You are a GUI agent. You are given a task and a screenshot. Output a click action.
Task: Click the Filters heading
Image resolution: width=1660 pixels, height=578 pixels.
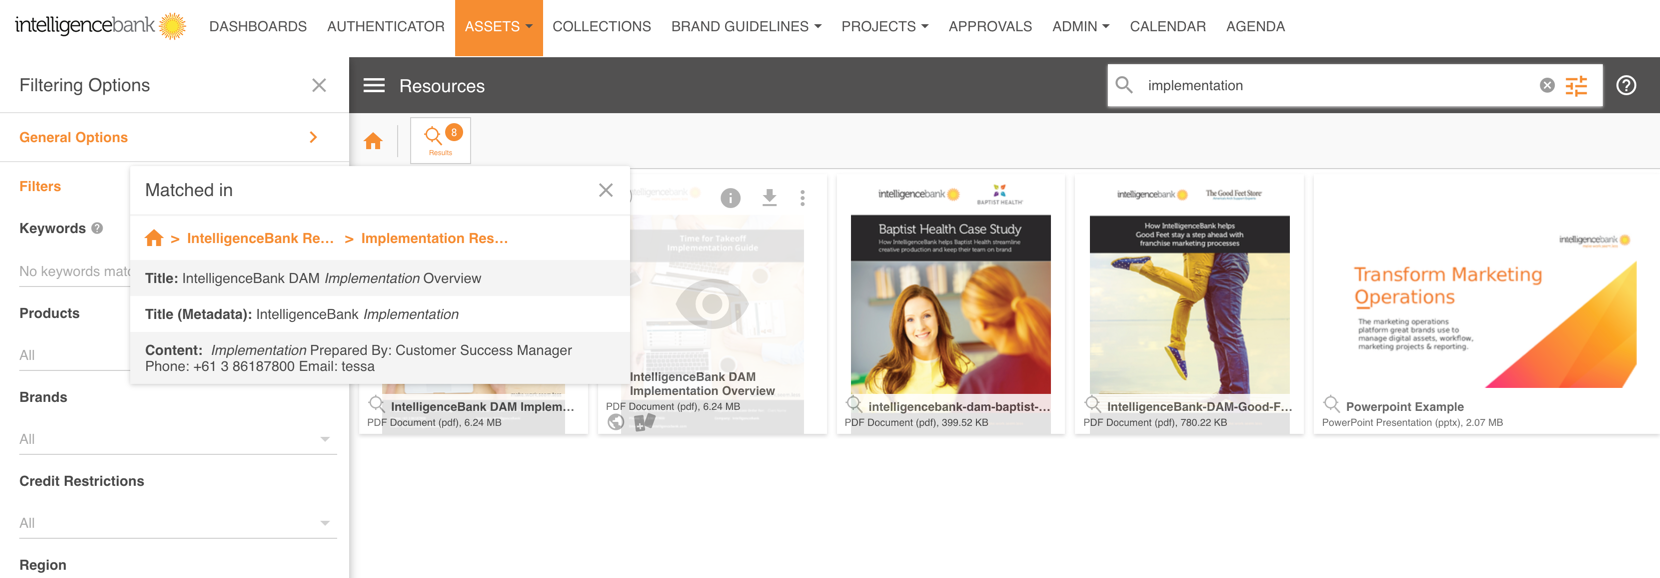40,186
